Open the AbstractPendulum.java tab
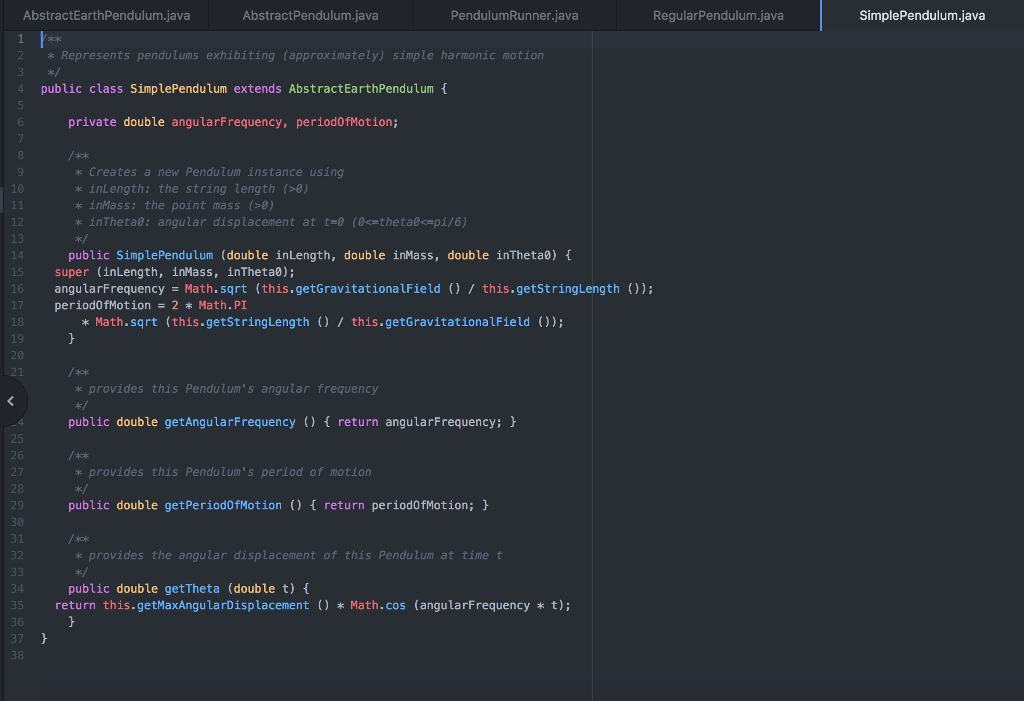1024x701 pixels. [310, 16]
